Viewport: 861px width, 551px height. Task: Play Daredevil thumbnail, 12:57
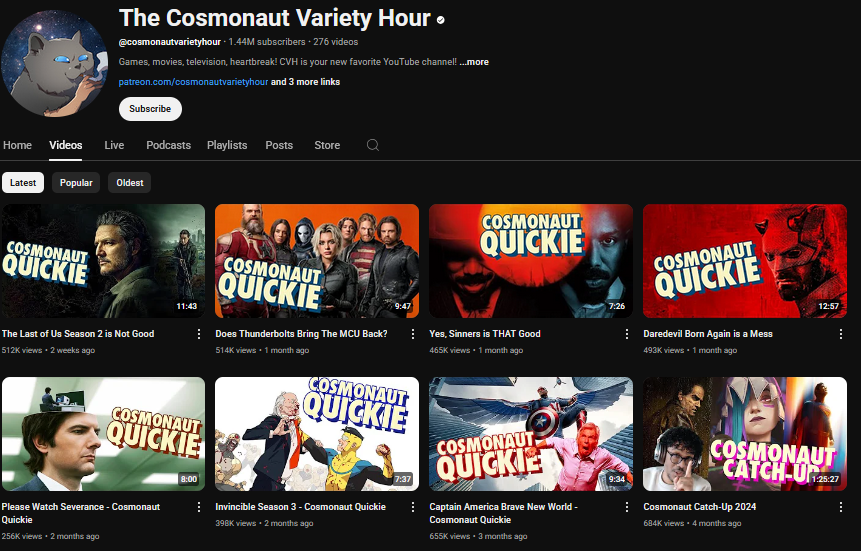pos(745,261)
